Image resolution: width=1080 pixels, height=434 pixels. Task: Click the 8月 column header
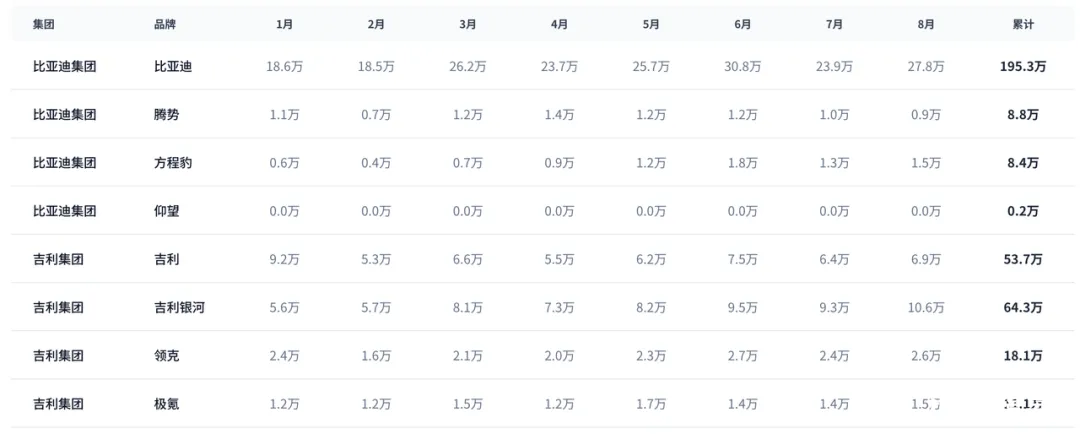tap(926, 23)
